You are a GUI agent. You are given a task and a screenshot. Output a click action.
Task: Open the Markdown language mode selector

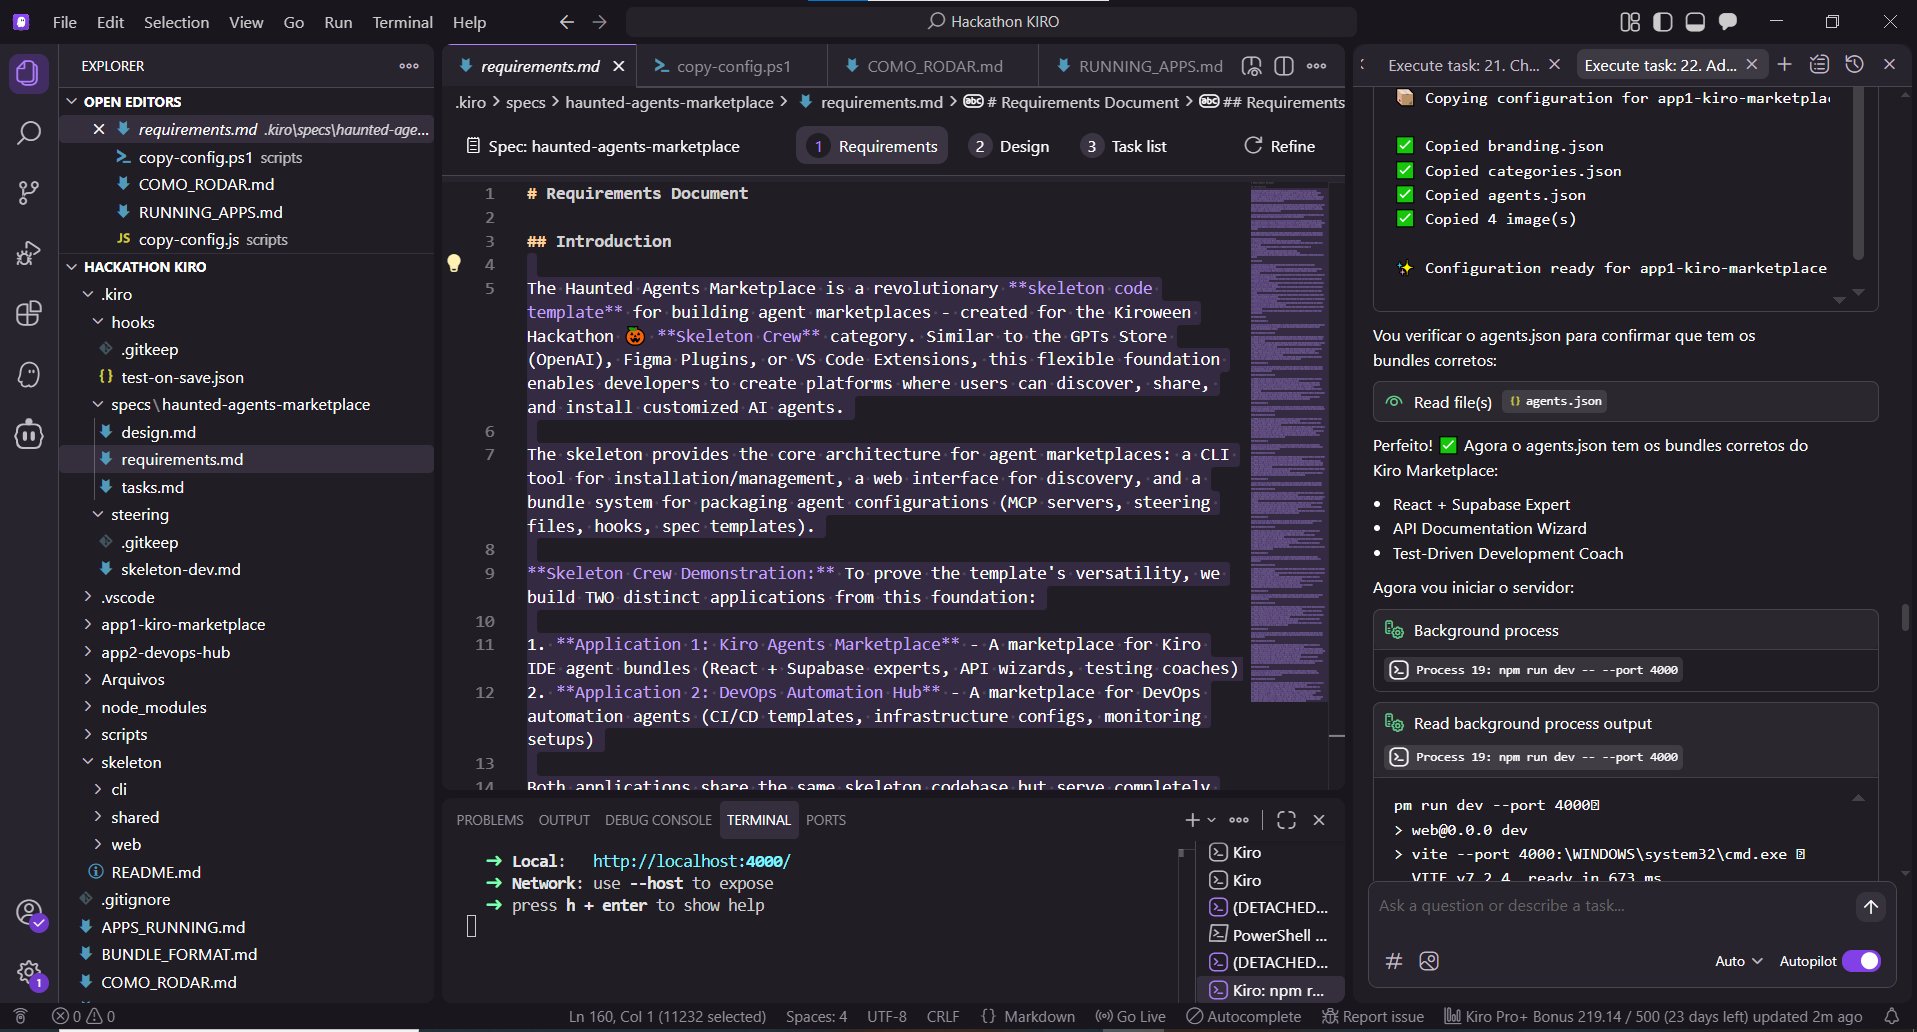(x=1039, y=1017)
